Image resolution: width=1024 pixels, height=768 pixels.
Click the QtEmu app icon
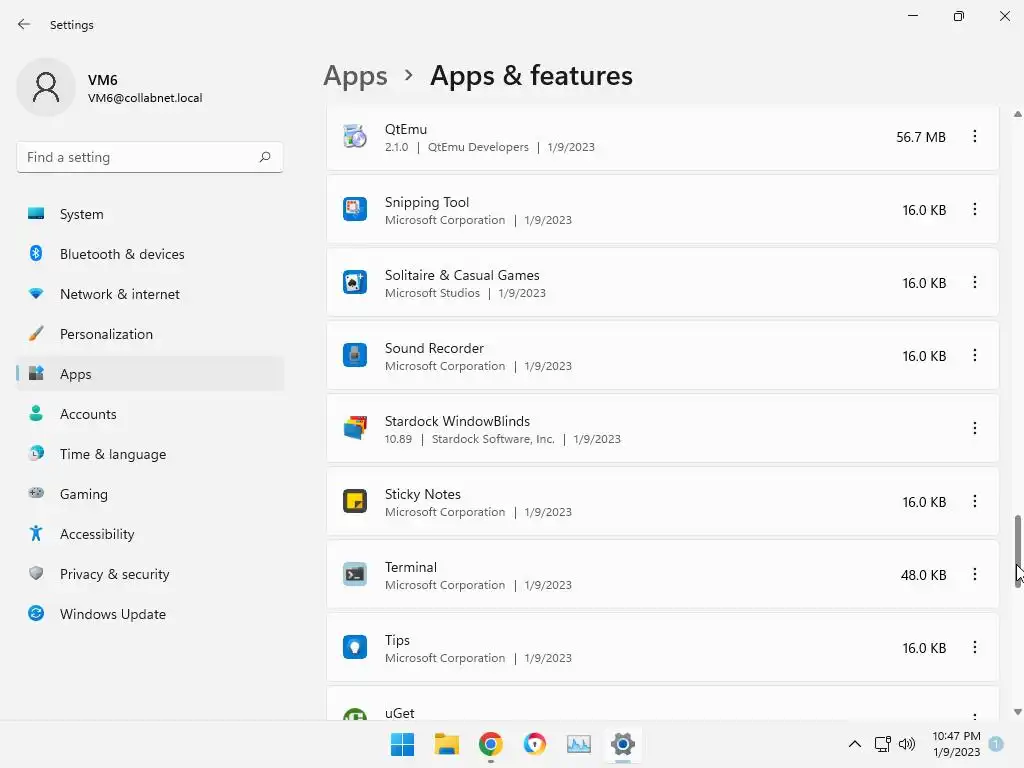point(355,136)
